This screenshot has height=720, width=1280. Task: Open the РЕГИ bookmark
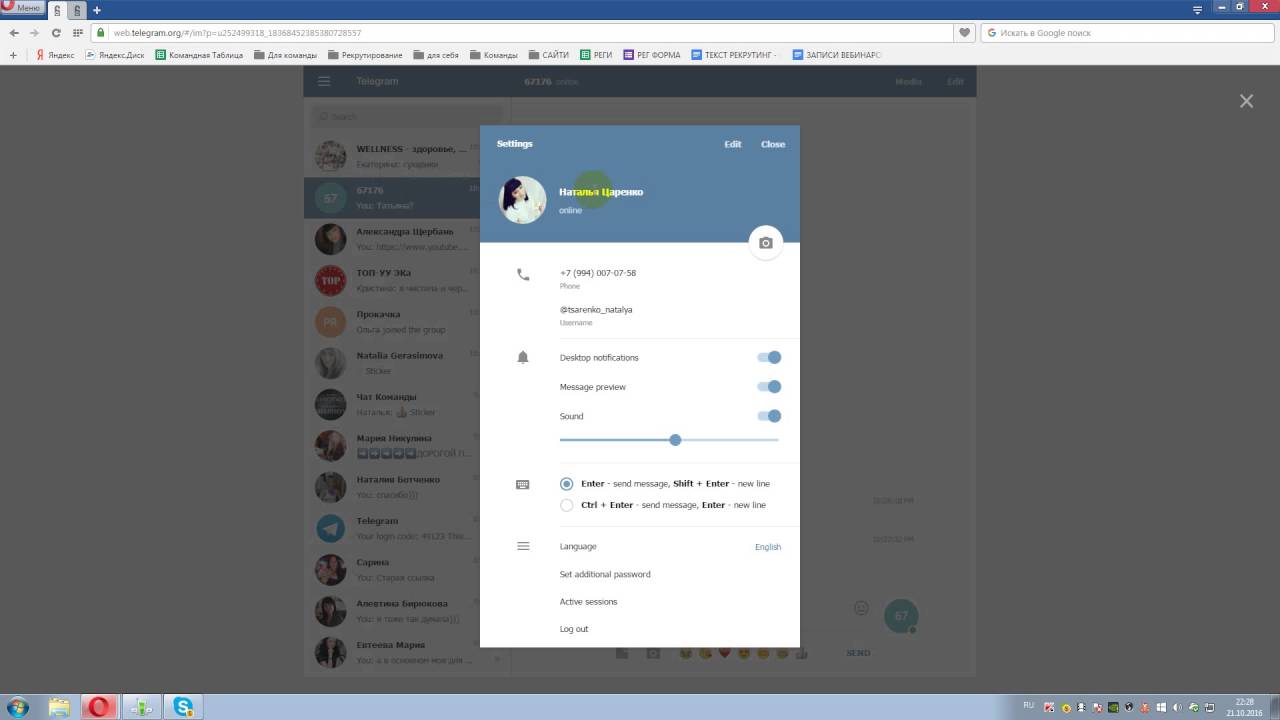pos(596,55)
